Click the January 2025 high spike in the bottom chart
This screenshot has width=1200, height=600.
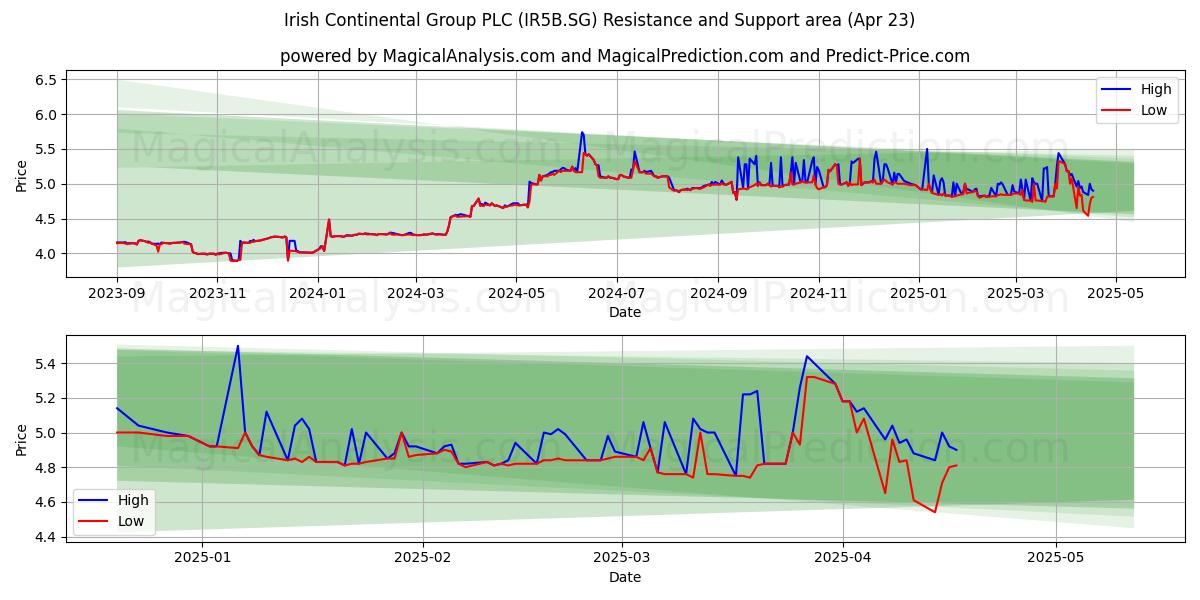coord(238,346)
